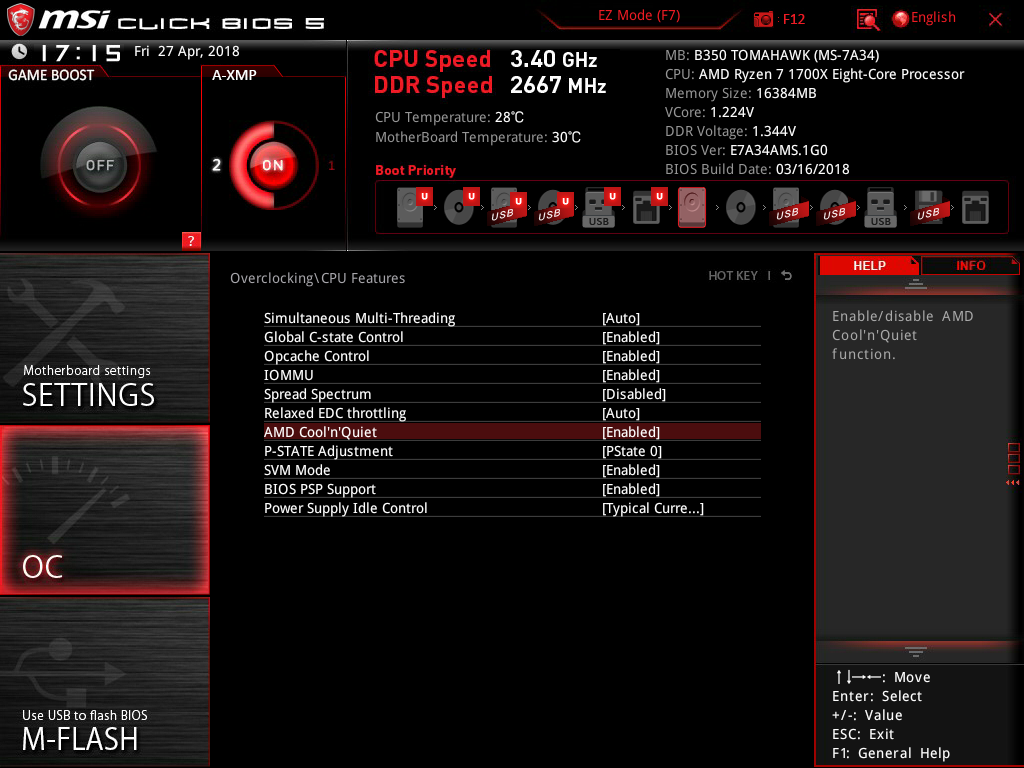Open the red question mark under Game Boost
Image resolution: width=1024 pixels, height=768 pixels.
point(191,240)
